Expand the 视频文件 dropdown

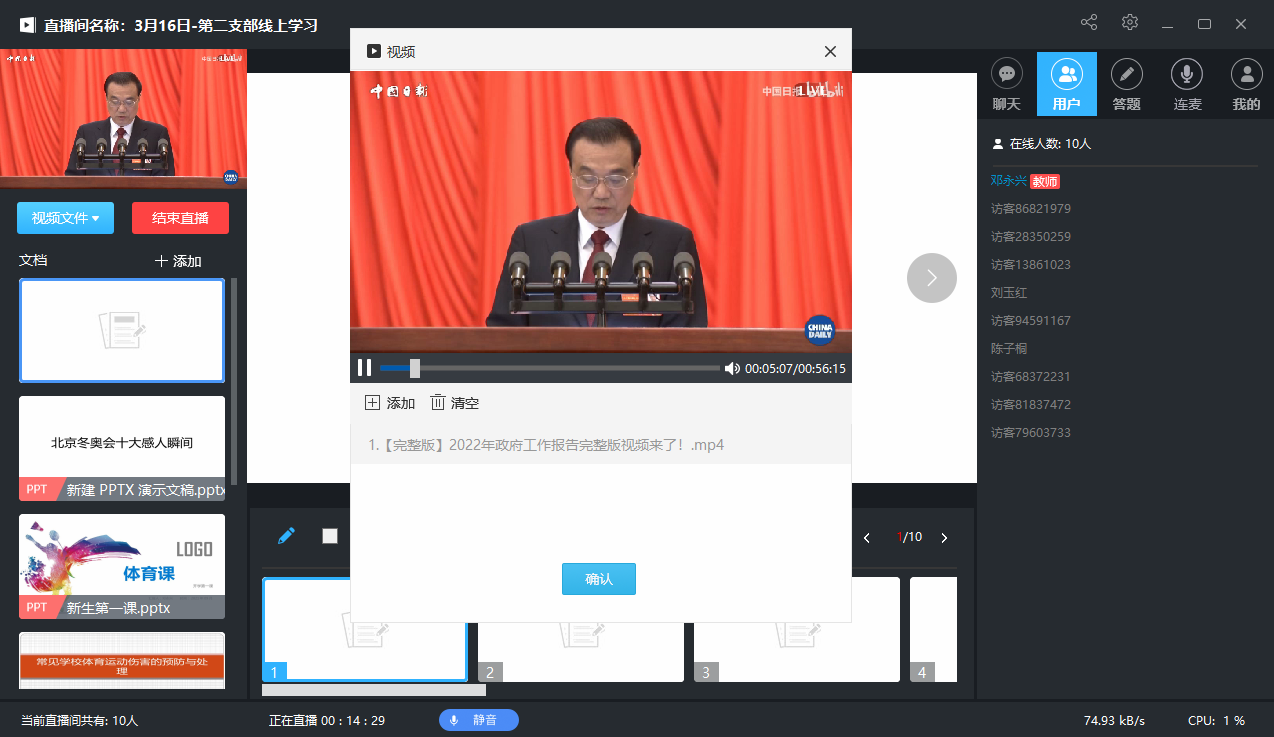pyautogui.click(x=65, y=218)
